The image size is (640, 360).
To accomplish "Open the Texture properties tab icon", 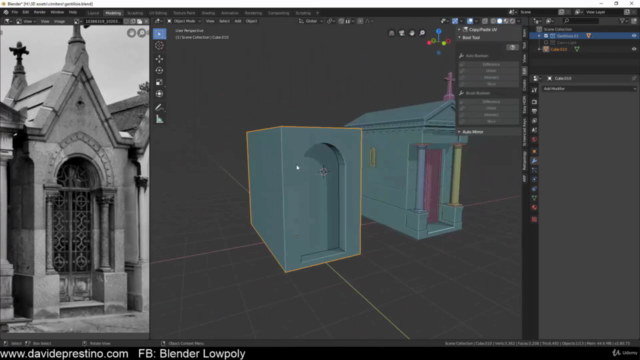I will [534, 220].
